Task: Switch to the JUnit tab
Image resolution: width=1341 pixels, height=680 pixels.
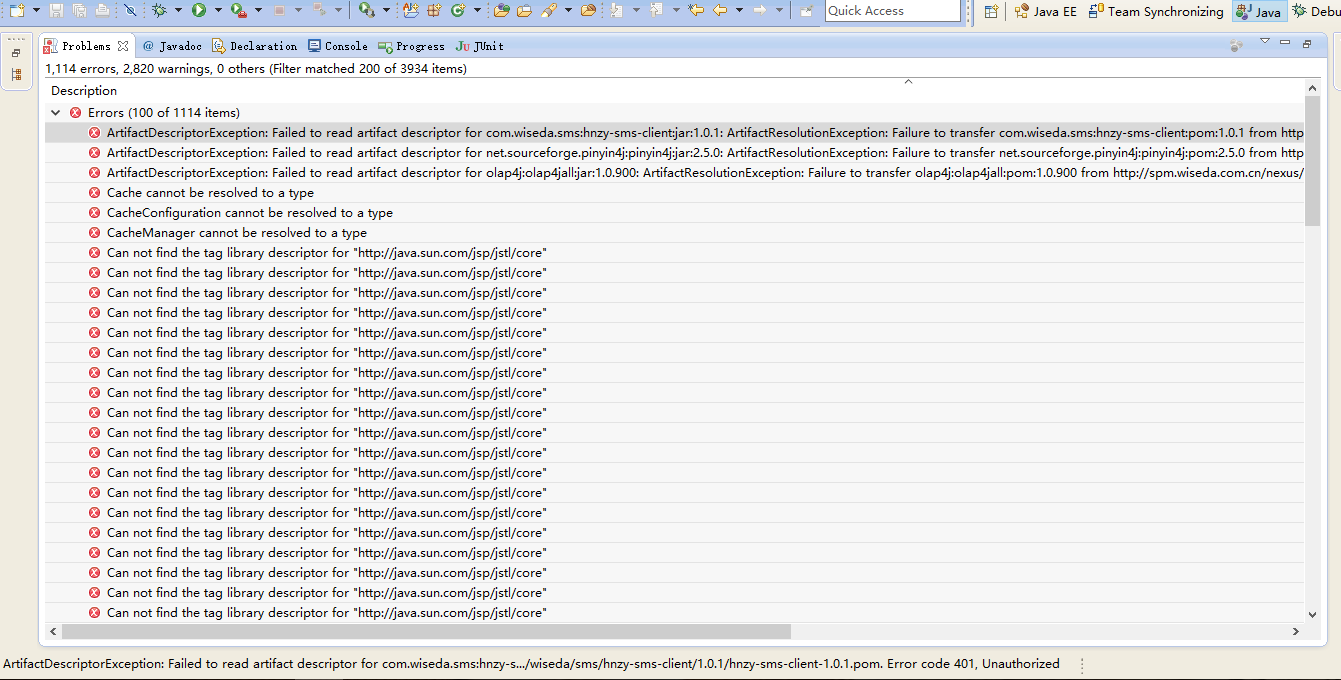Action: pos(480,46)
